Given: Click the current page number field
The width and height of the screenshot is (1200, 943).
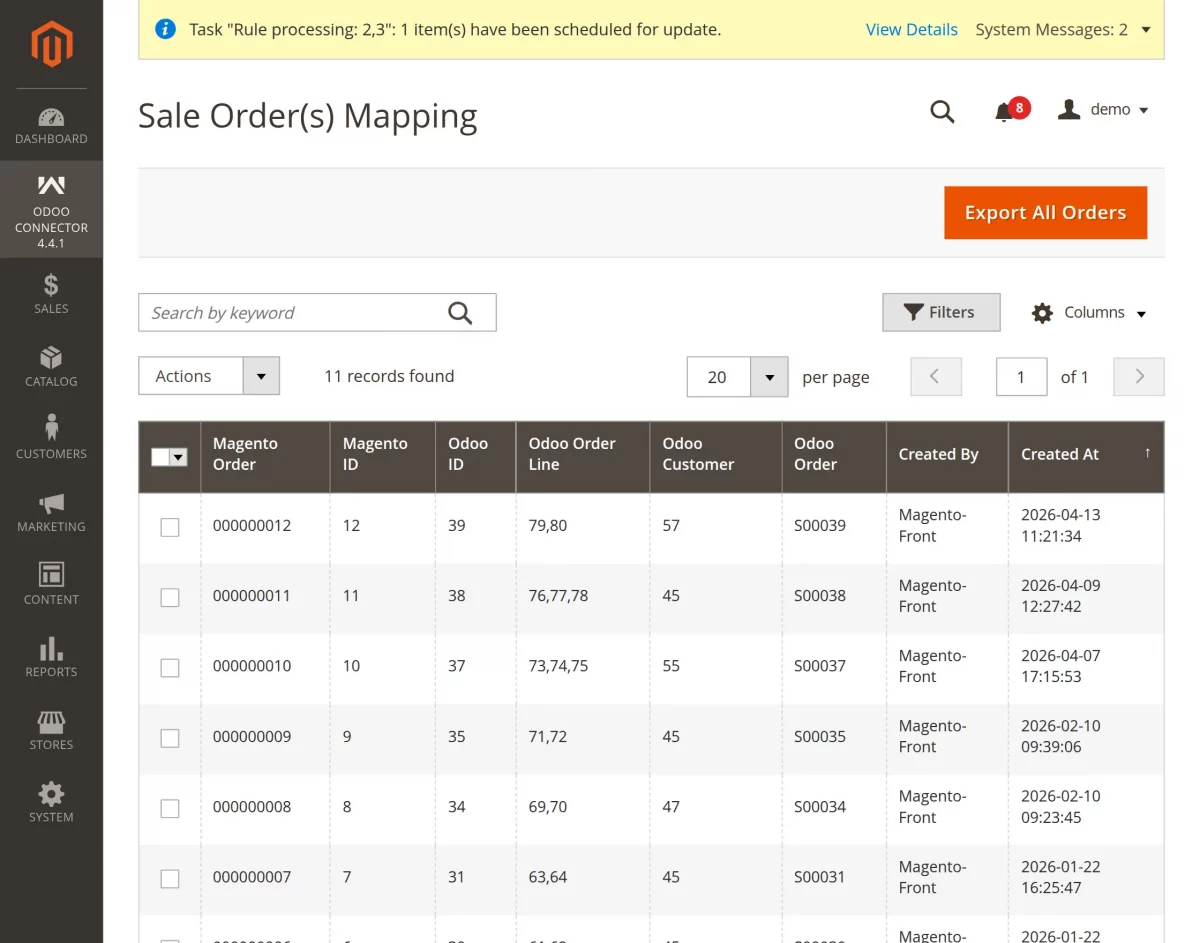Looking at the screenshot, I should coord(1021,377).
